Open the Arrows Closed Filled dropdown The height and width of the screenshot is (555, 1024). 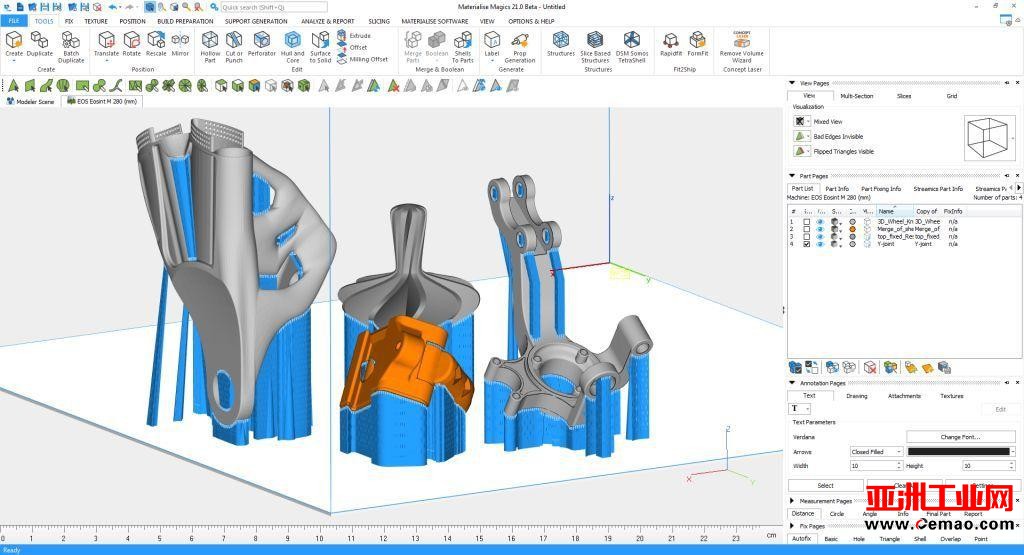coord(876,451)
